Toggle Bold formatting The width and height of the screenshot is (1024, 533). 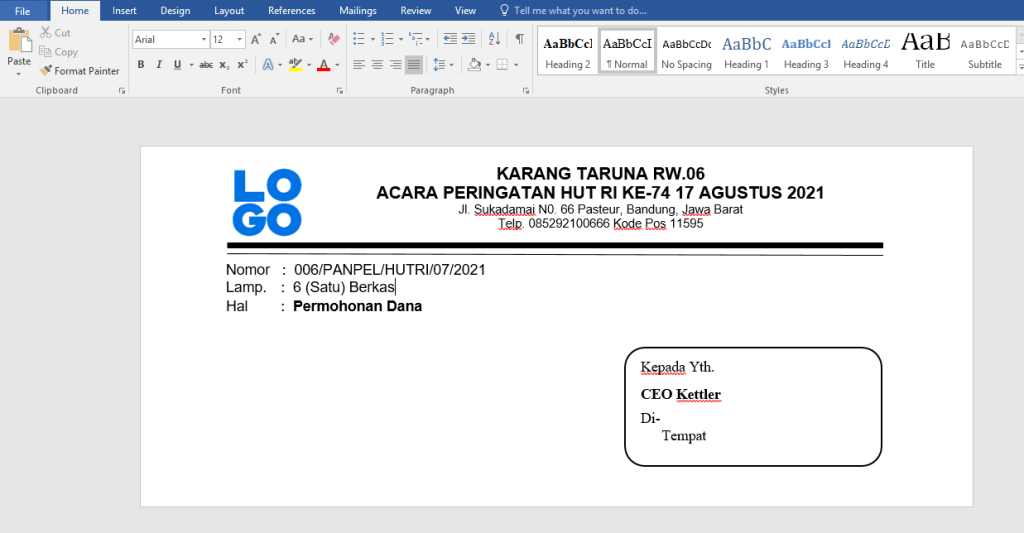tap(141, 65)
